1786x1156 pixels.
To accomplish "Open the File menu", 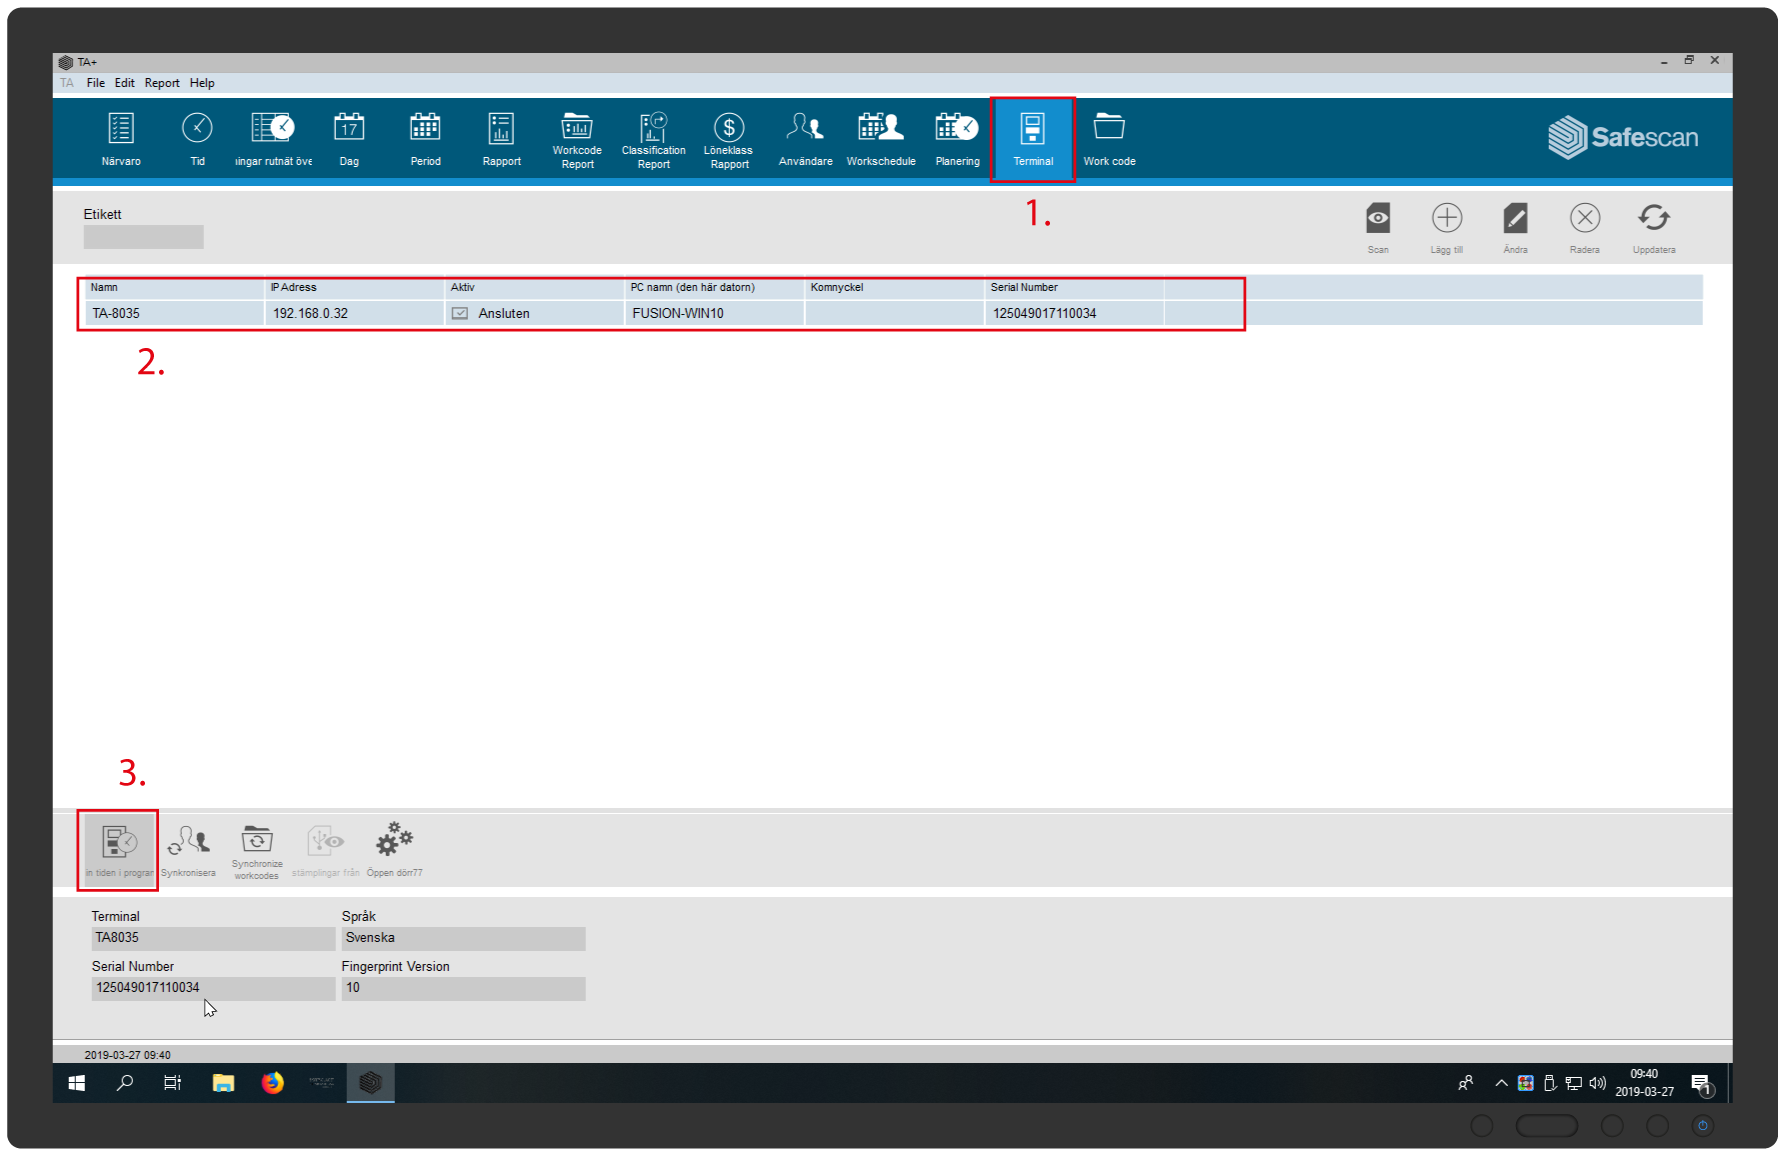I will [95, 83].
